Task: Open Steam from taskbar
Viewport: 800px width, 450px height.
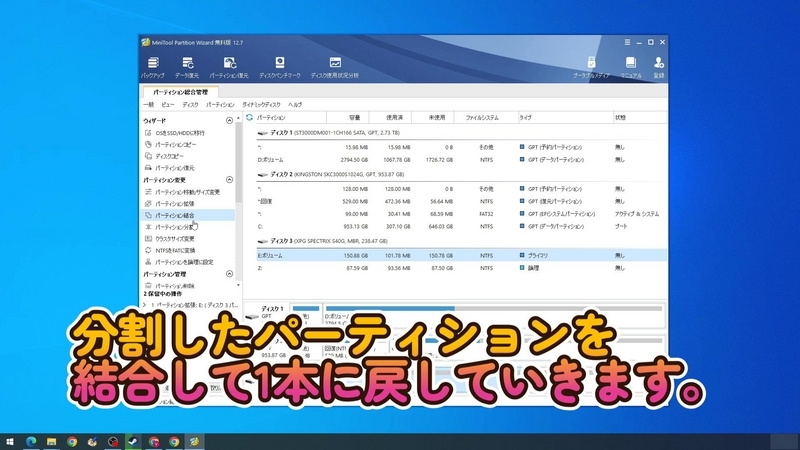Action: (x=133, y=442)
